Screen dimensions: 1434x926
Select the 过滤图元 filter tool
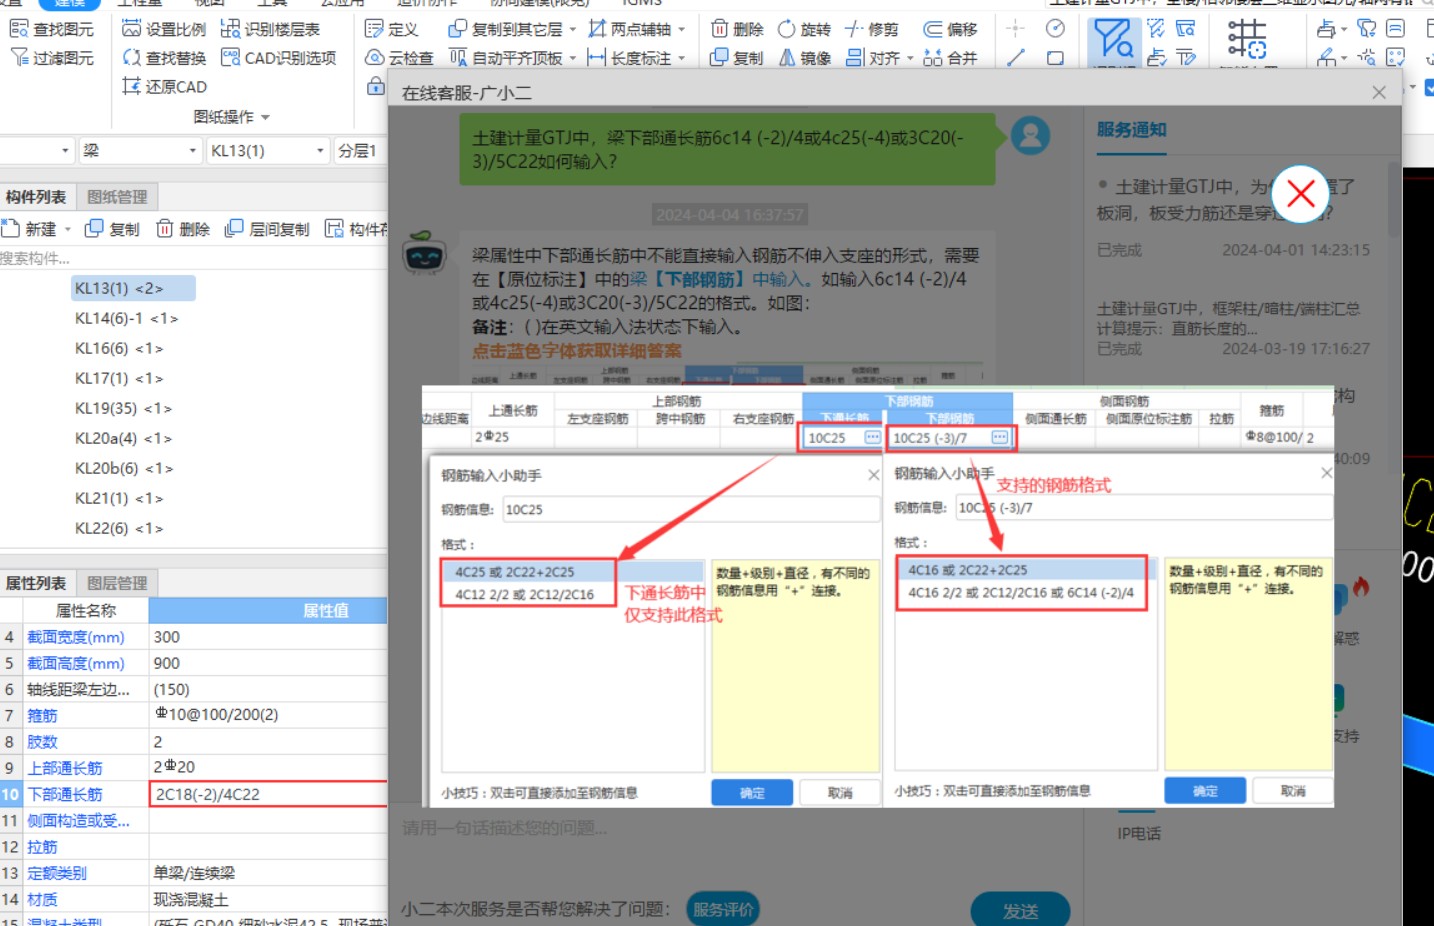[x=52, y=58]
